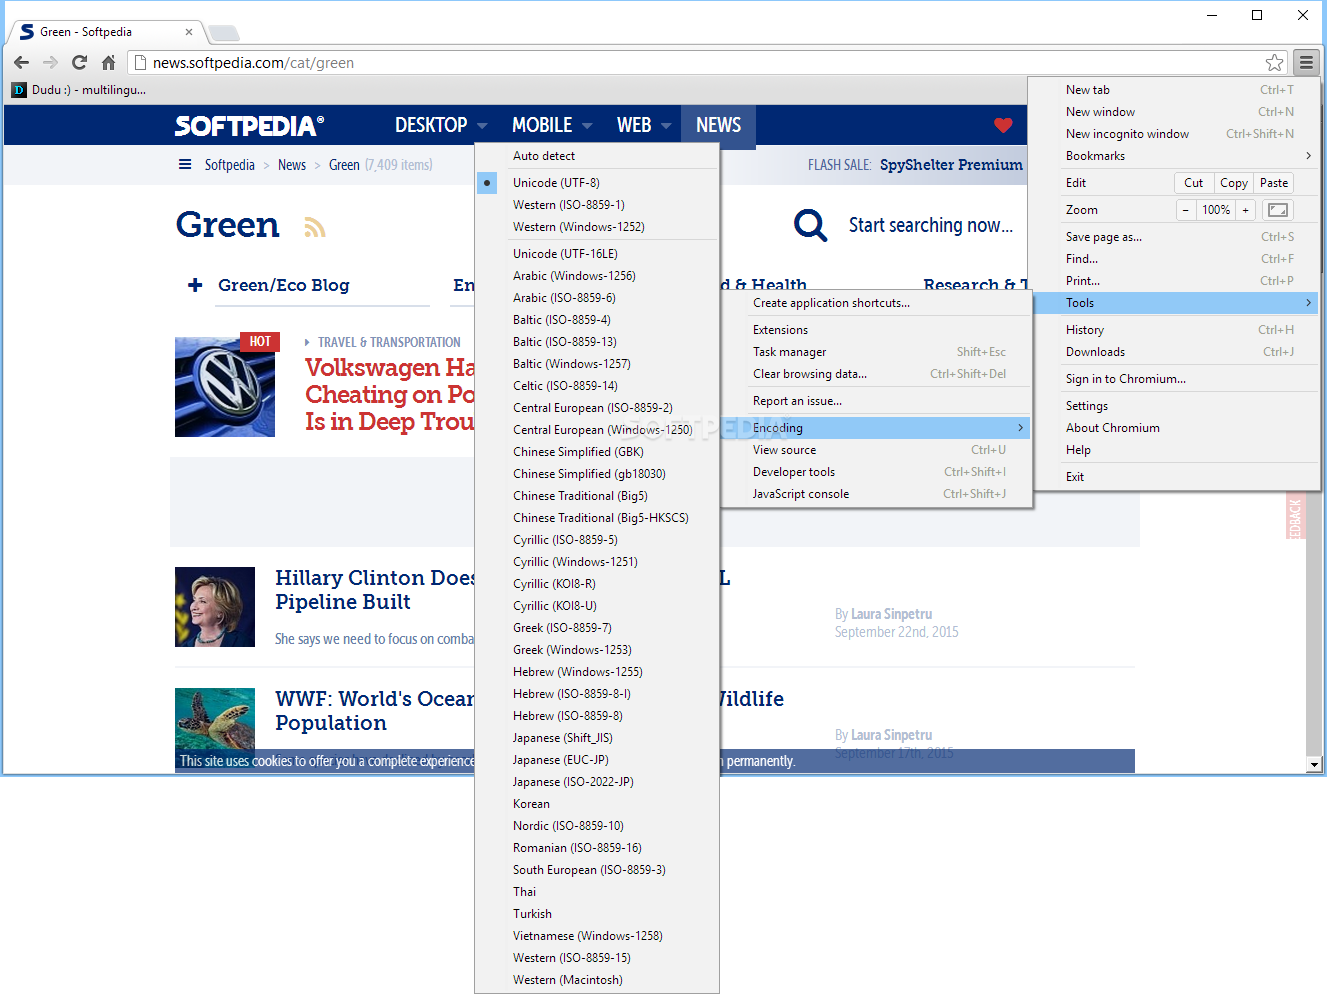Image resolution: width=1327 pixels, height=994 pixels.
Task: Click the browser back arrow
Action: 21,63
